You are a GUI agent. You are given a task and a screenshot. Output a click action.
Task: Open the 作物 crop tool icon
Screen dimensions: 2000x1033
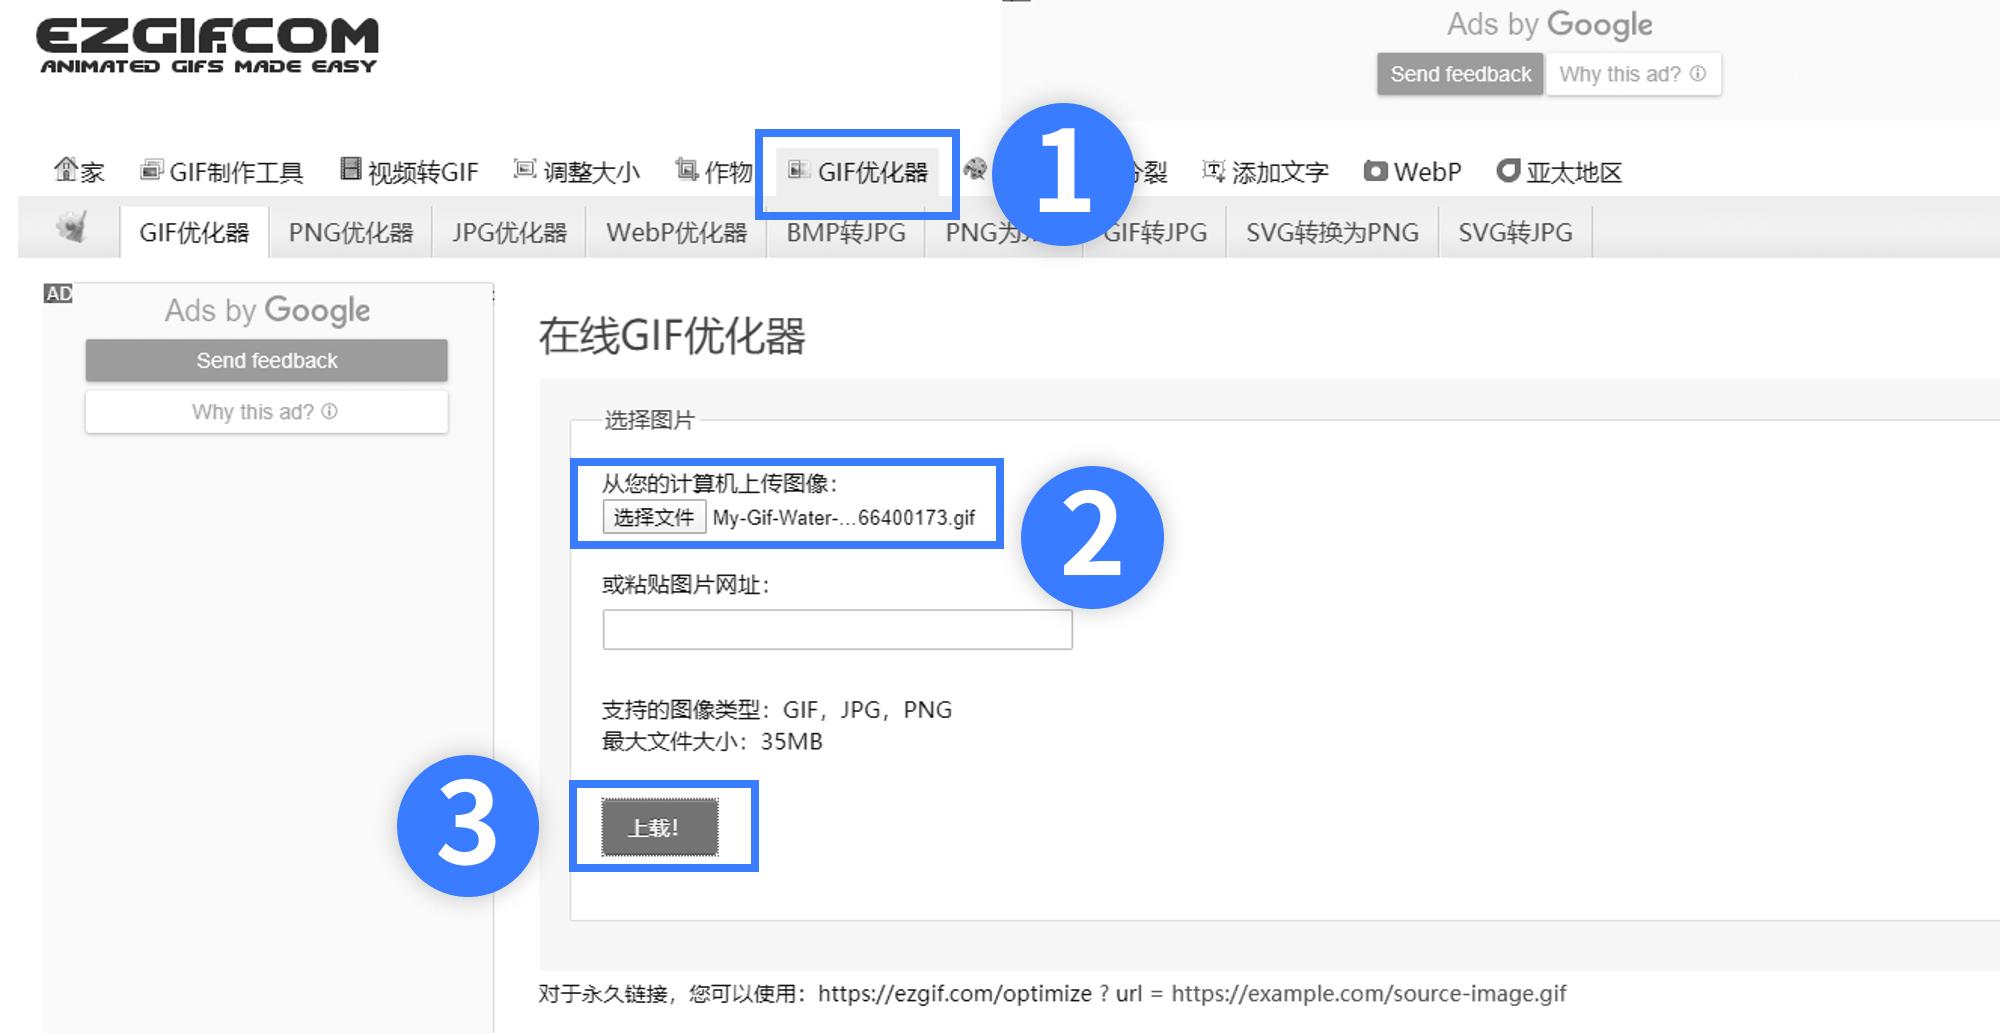coord(685,169)
